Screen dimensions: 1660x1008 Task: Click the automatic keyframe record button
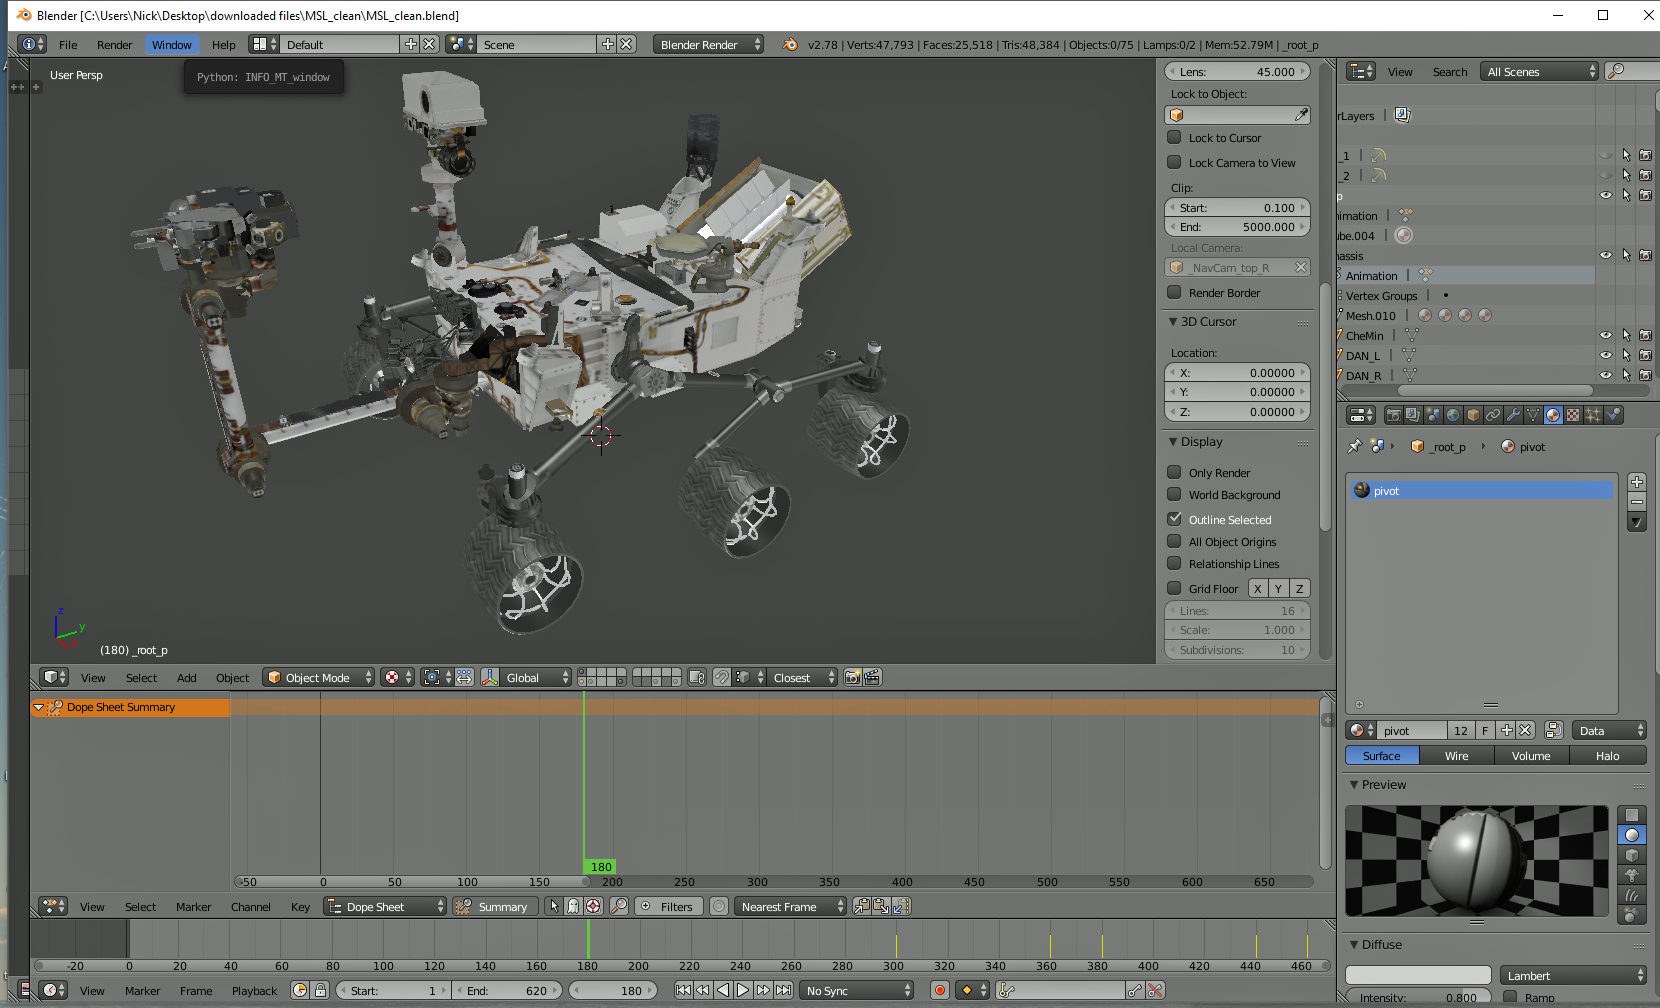[x=939, y=990]
